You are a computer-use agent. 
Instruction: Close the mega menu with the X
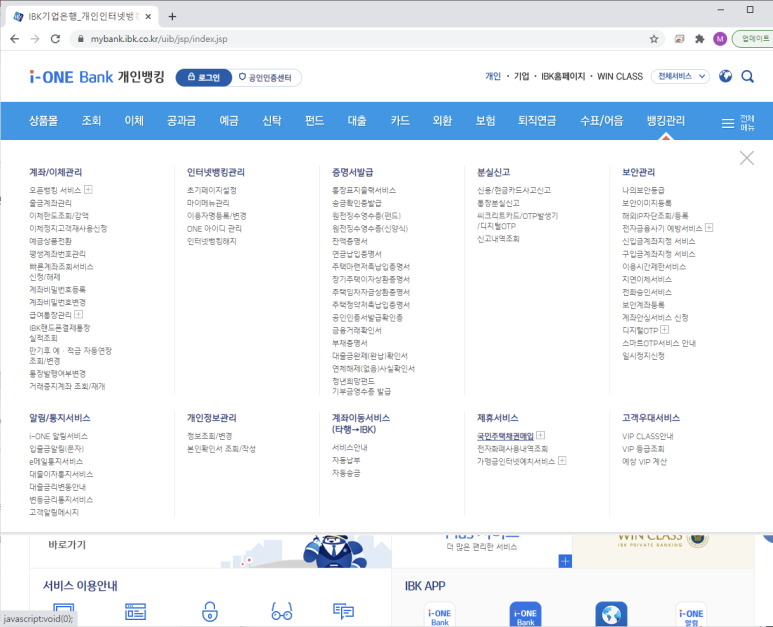tap(746, 158)
